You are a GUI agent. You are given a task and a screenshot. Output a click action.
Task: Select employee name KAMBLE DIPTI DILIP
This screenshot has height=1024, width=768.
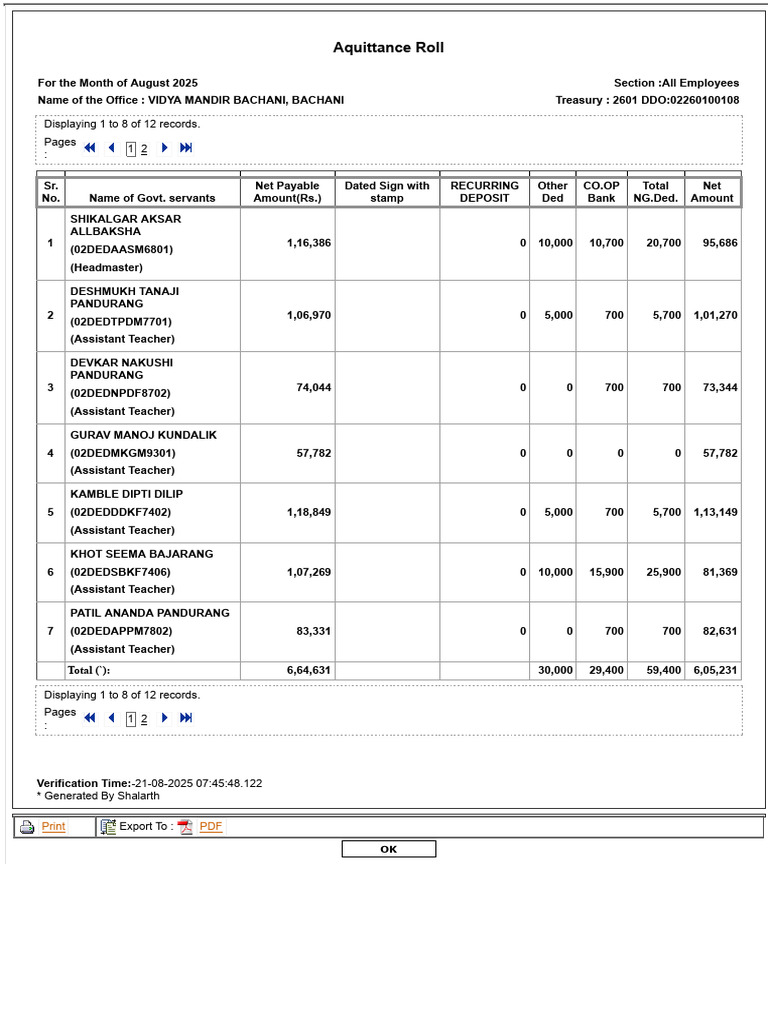click(x=127, y=494)
